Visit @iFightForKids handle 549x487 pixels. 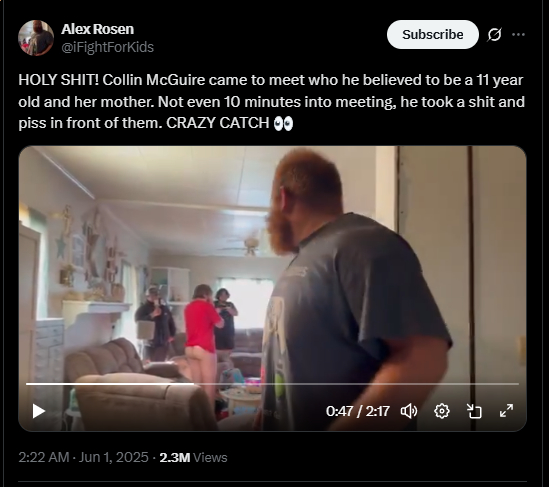coord(107,47)
